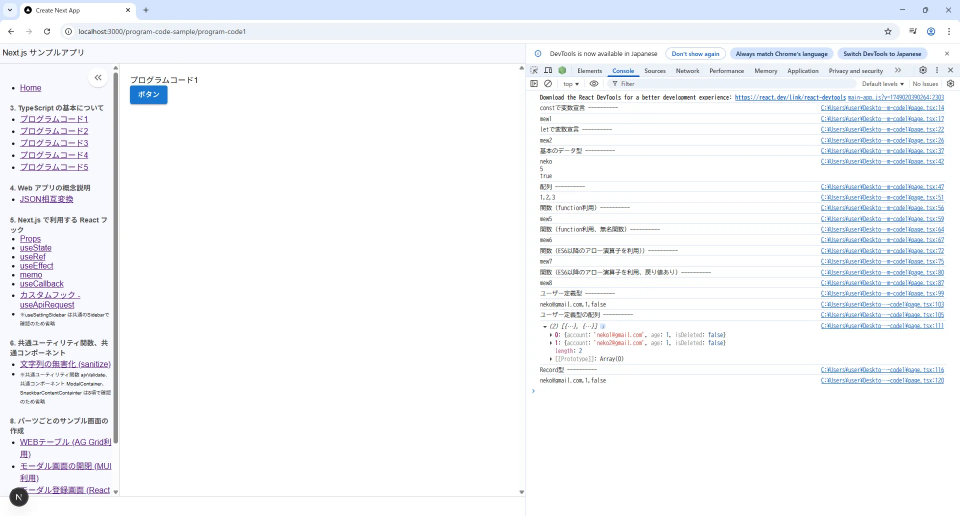
Task: Click the address bar URL
Action: 162,31
